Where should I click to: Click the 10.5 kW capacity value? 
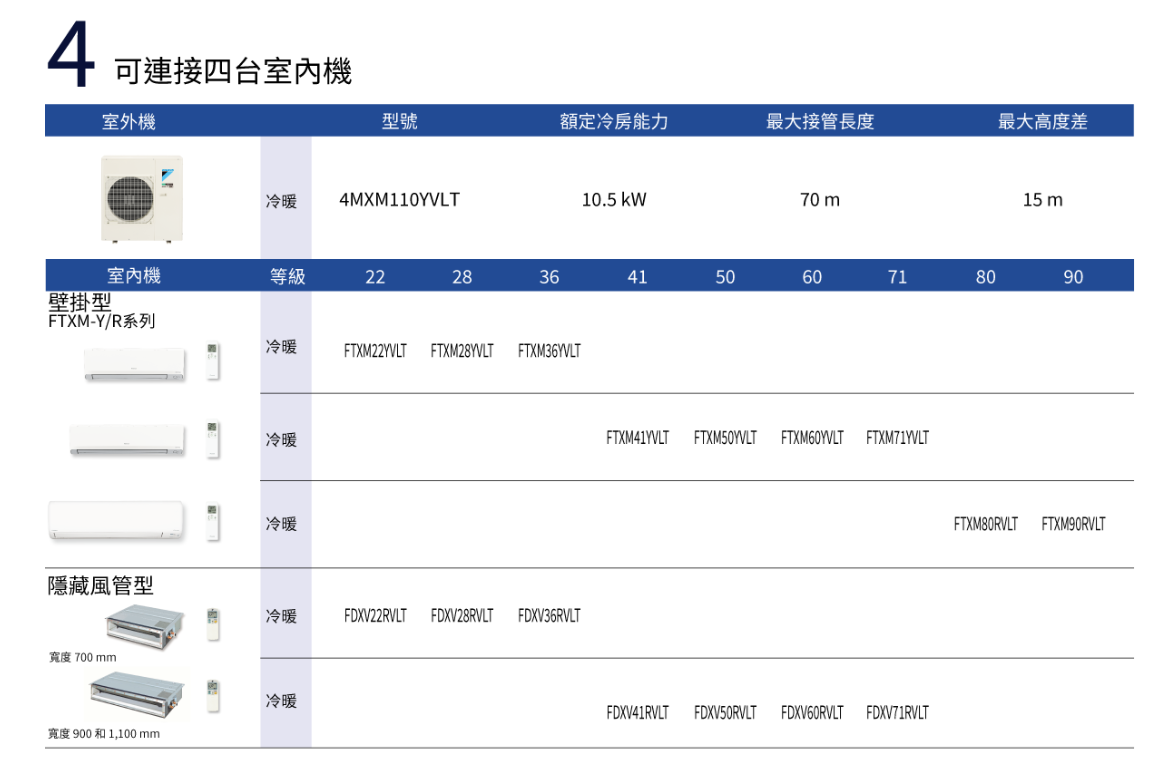pyautogui.click(x=614, y=200)
